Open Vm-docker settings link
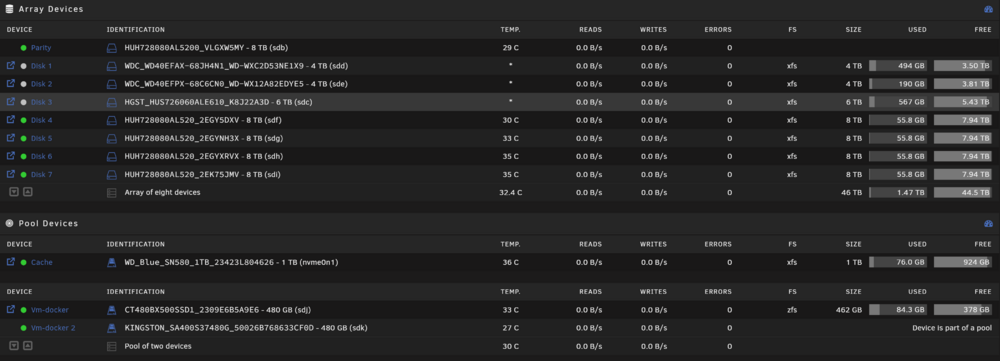1000x361 pixels. 50,310
